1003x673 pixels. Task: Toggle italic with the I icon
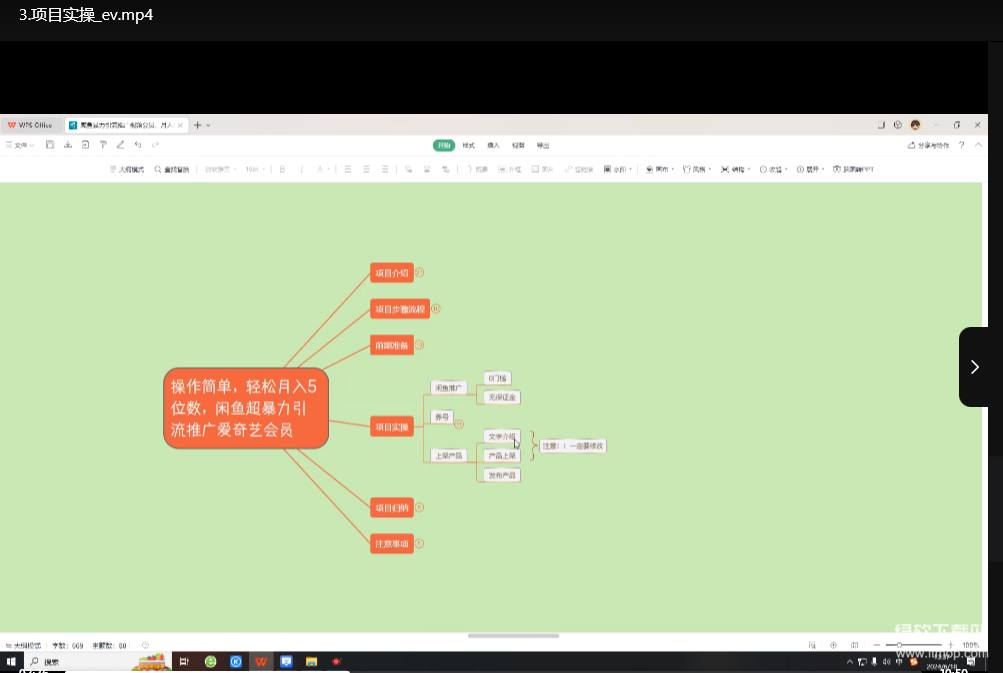(301, 170)
